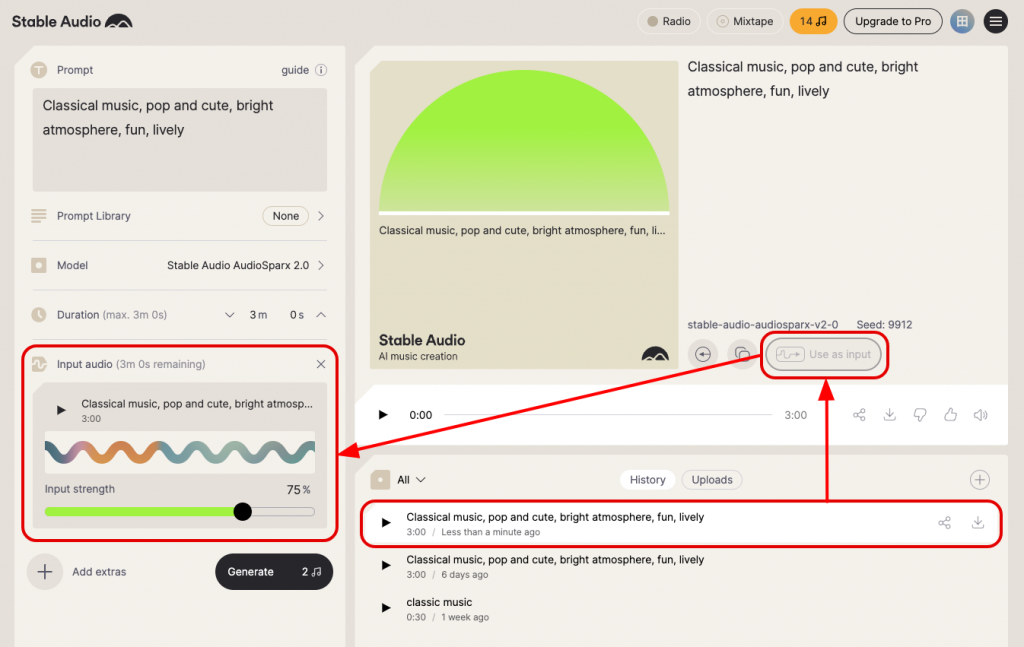The width and height of the screenshot is (1024, 647).
Task: Click the Use as input icon button
Action: [x=823, y=354]
